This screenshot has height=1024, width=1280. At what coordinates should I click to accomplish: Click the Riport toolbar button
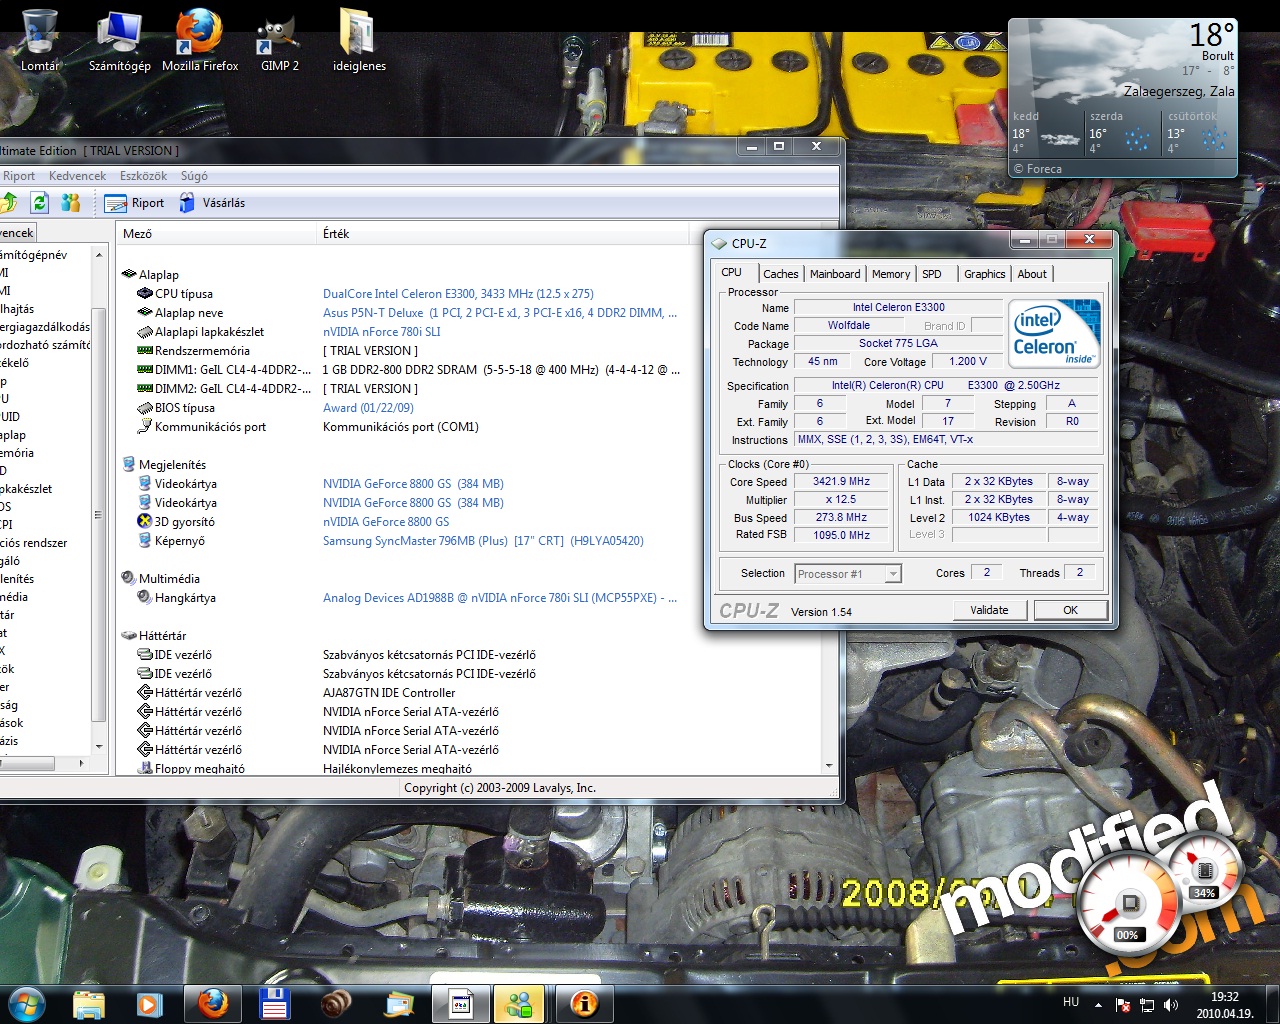[135, 203]
